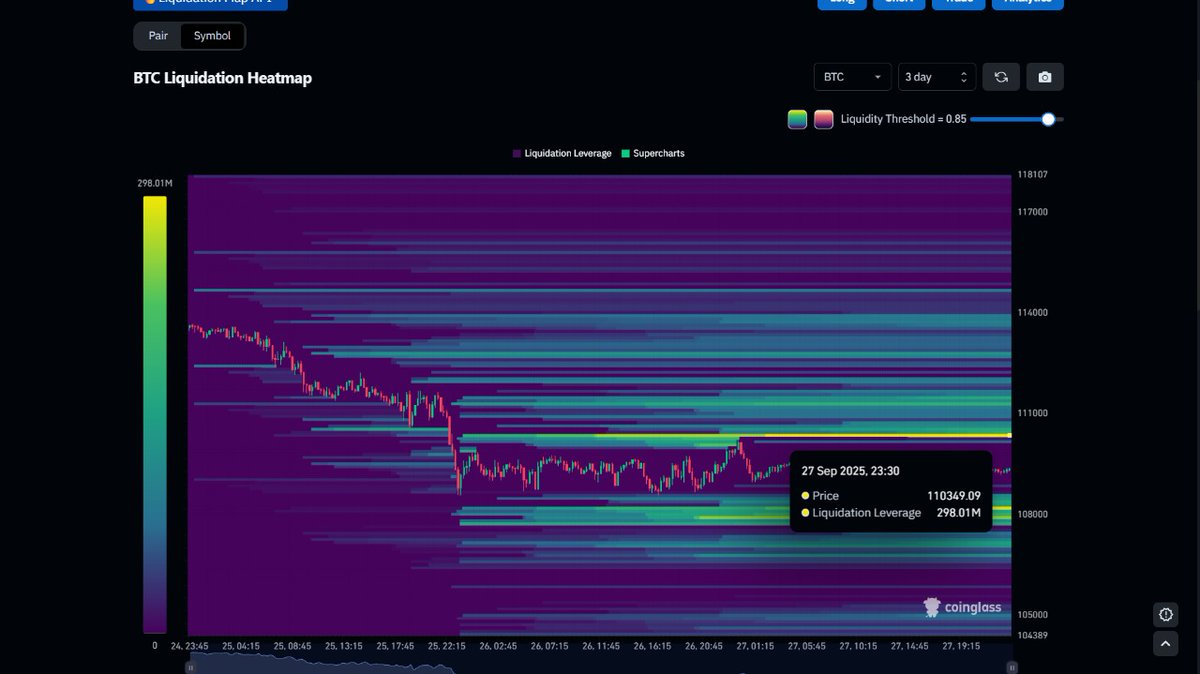This screenshot has width=1200, height=674.
Task: Click the 27, 10:15 time axis label
Action: tap(857, 646)
